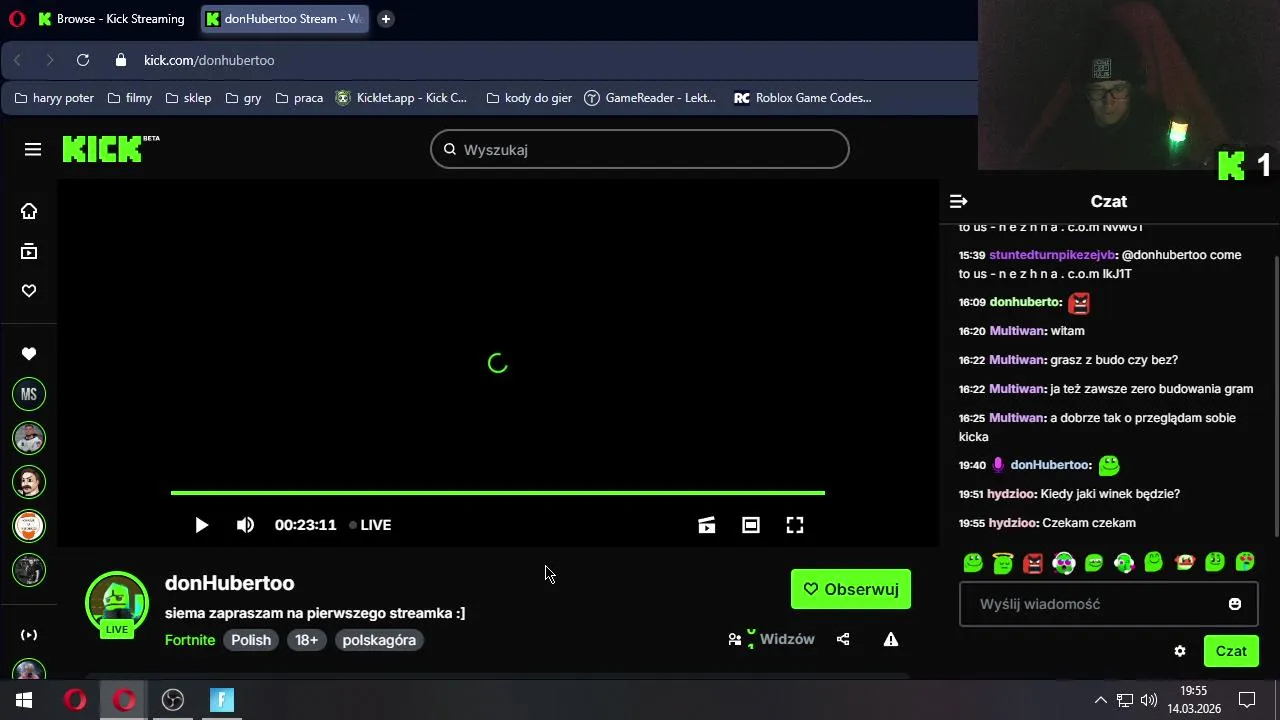Open the Browse icon in the sidebar

pyautogui.click(x=29, y=251)
